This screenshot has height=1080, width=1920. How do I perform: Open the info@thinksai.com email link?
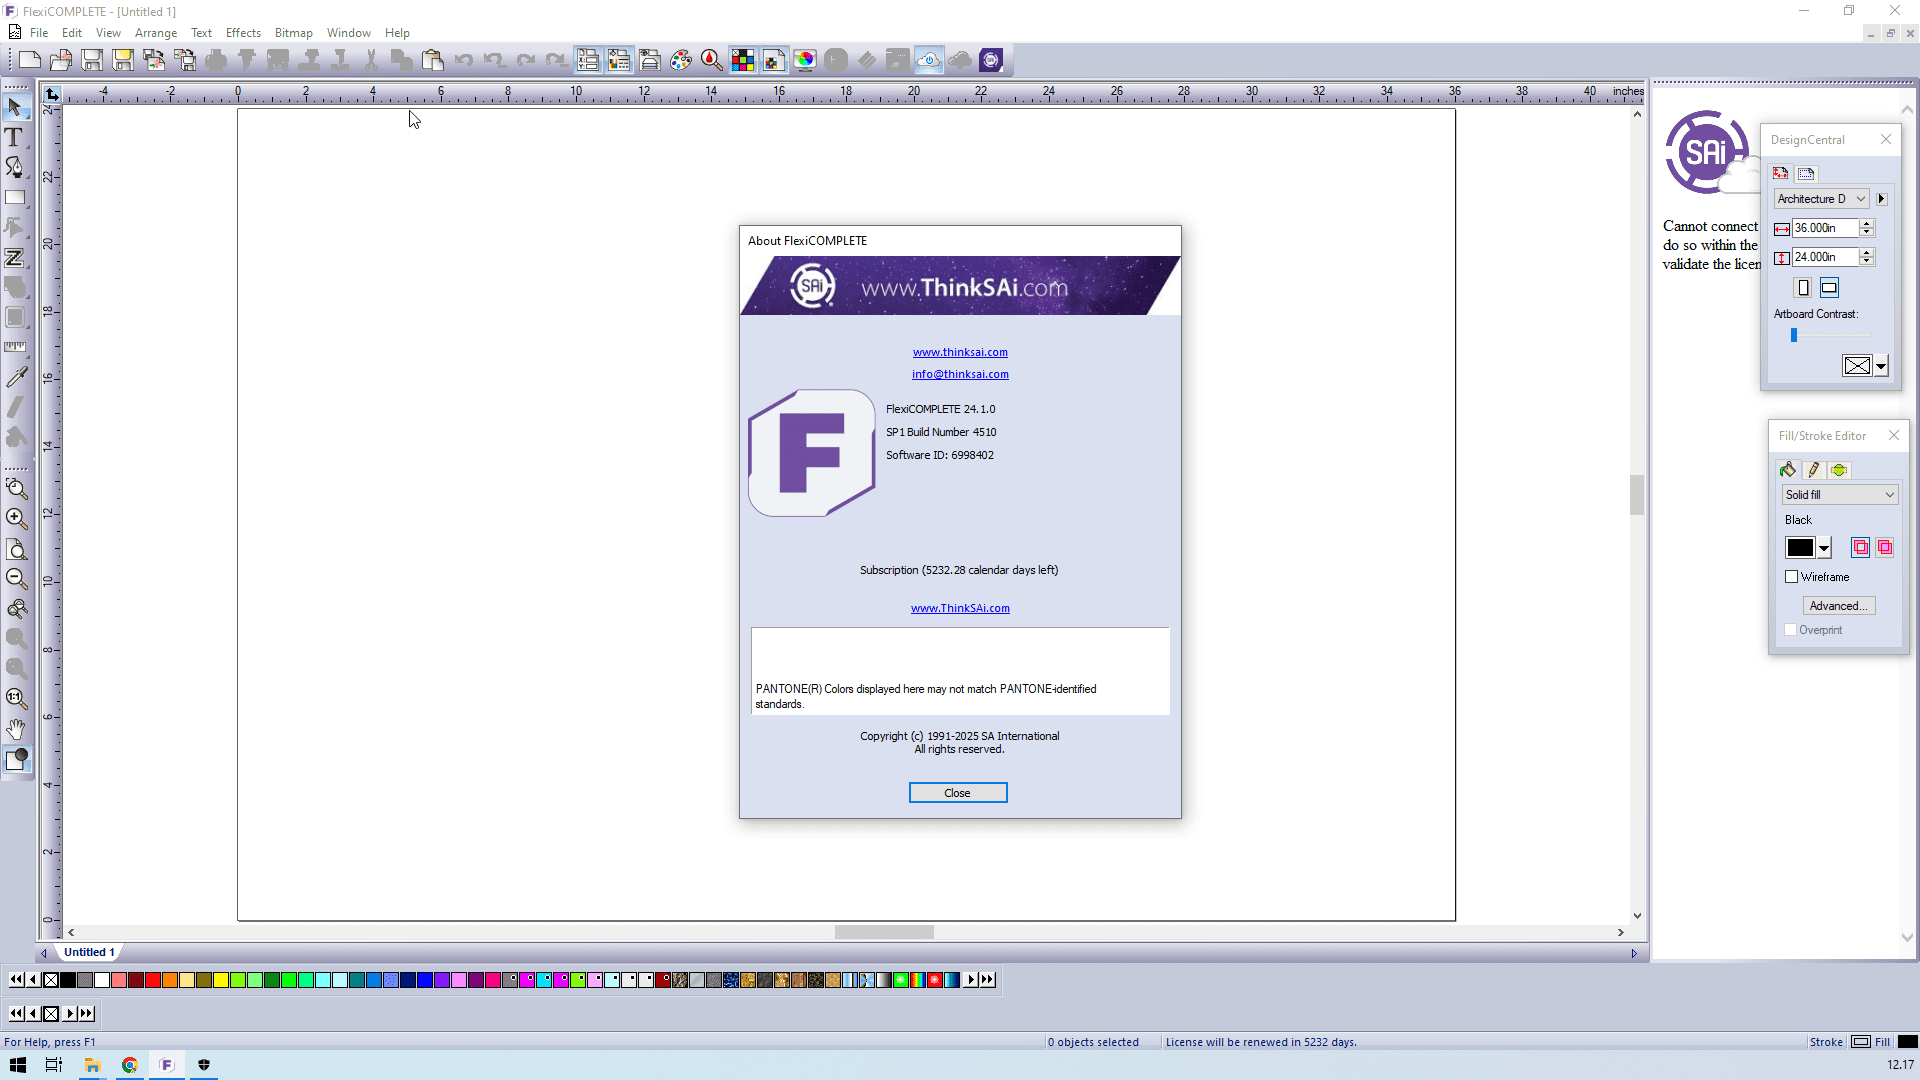960,374
